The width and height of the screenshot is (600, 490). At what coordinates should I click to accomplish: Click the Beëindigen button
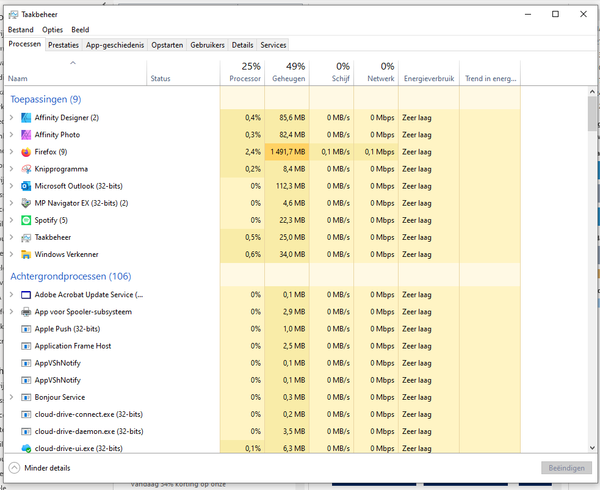click(565, 468)
